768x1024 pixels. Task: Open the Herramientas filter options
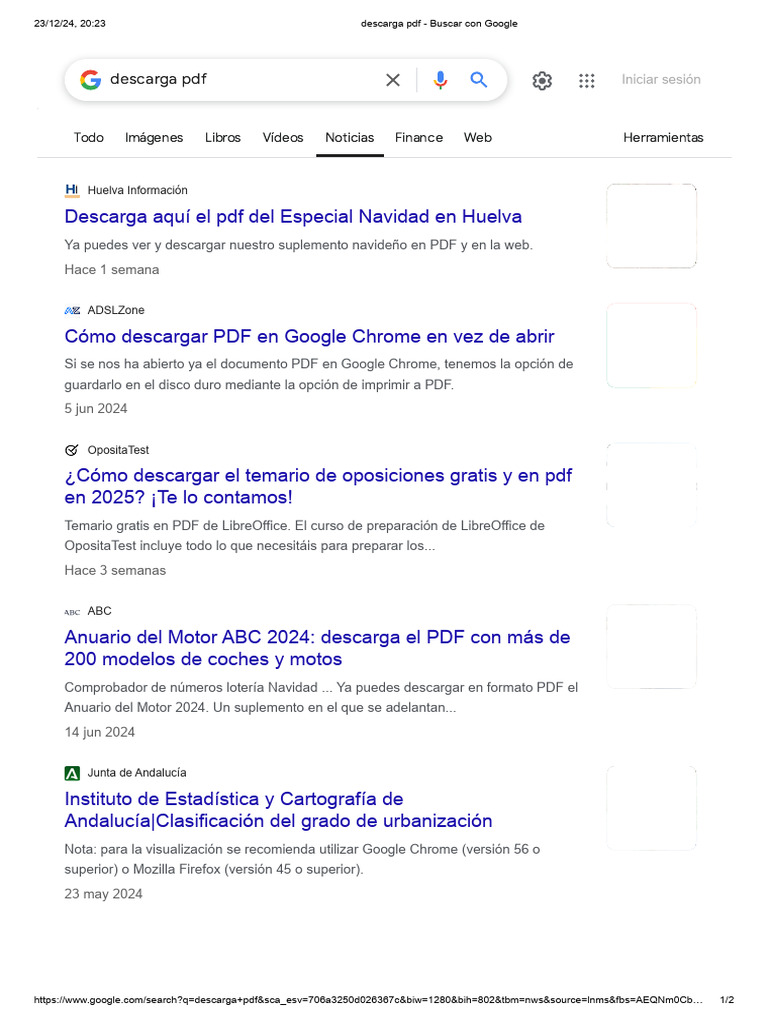[x=663, y=138]
